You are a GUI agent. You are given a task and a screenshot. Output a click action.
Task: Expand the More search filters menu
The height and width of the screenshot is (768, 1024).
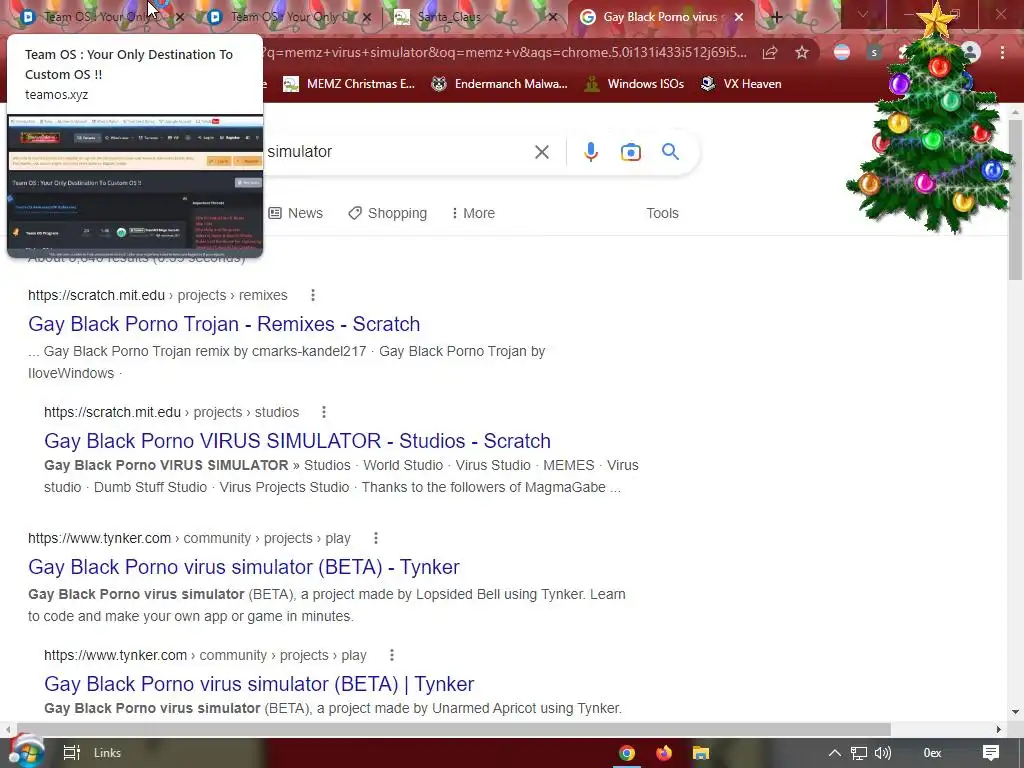pyautogui.click(x=473, y=213)
